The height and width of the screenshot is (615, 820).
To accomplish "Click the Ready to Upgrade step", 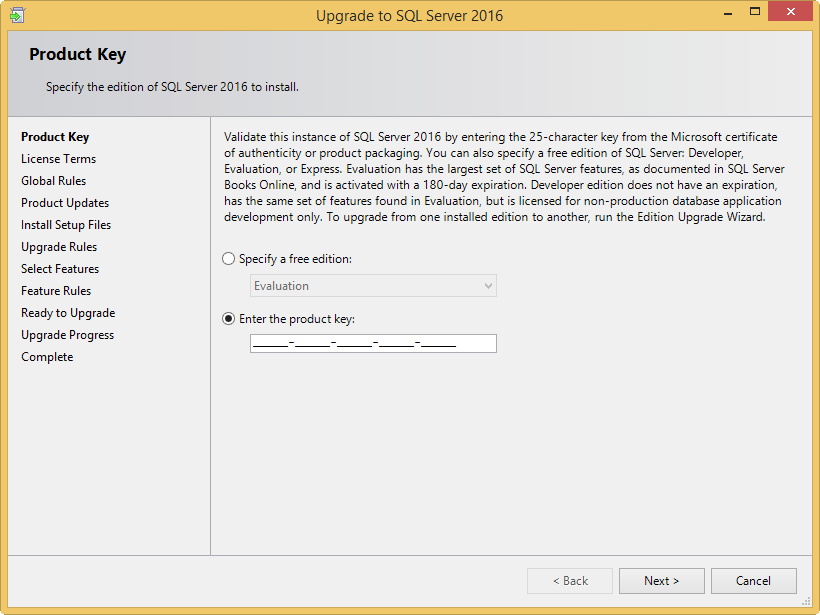I will click(68, 313).
